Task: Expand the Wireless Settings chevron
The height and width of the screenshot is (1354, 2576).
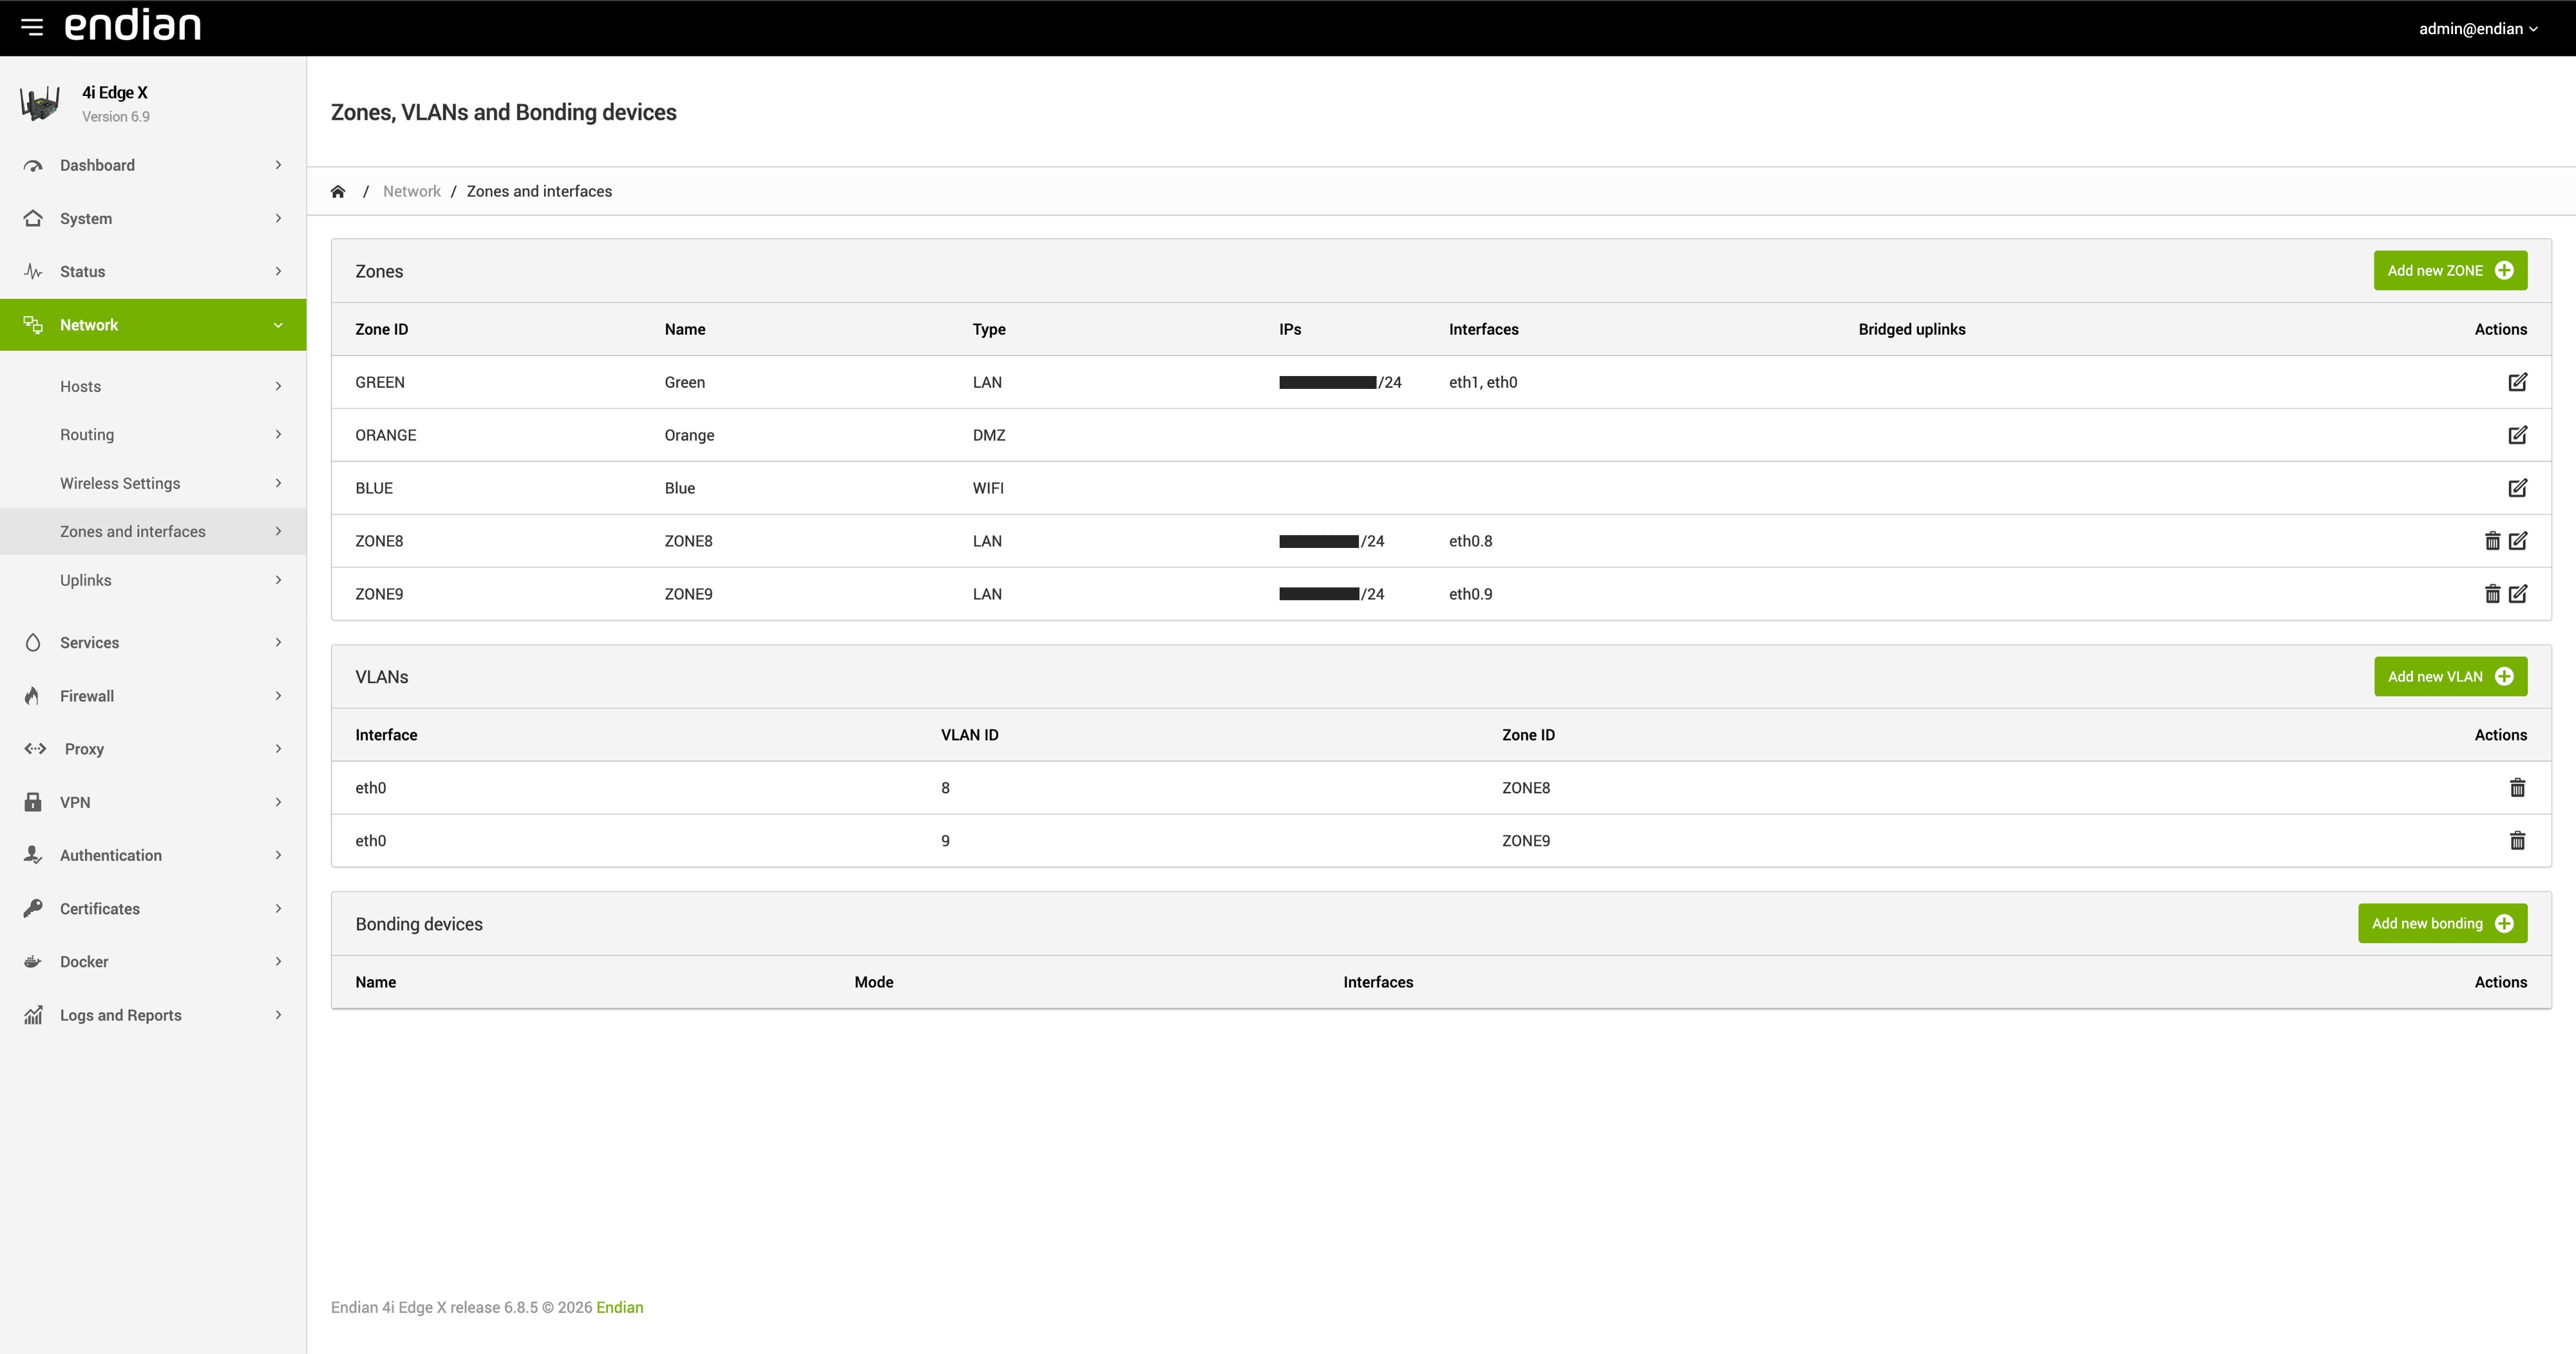Action: 278,483
